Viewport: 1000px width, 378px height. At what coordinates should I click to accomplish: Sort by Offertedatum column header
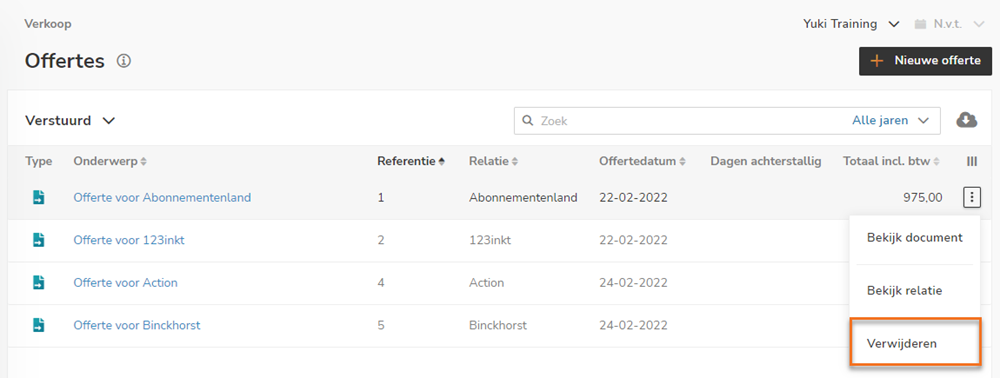click(643, 161)
